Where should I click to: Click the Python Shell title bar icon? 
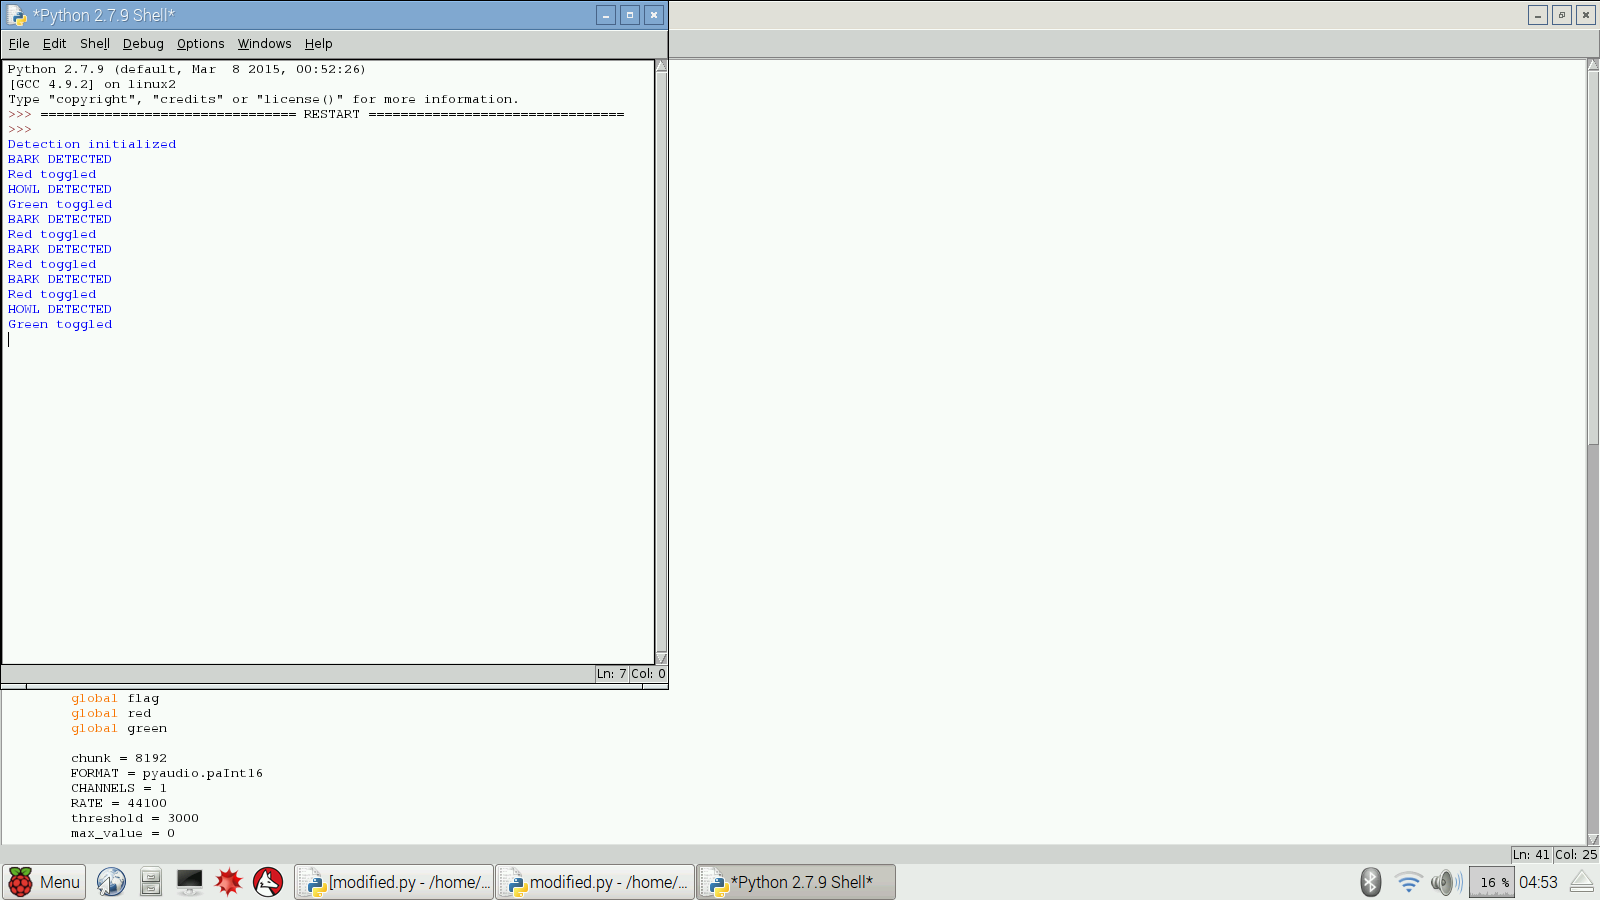[17, 15]
